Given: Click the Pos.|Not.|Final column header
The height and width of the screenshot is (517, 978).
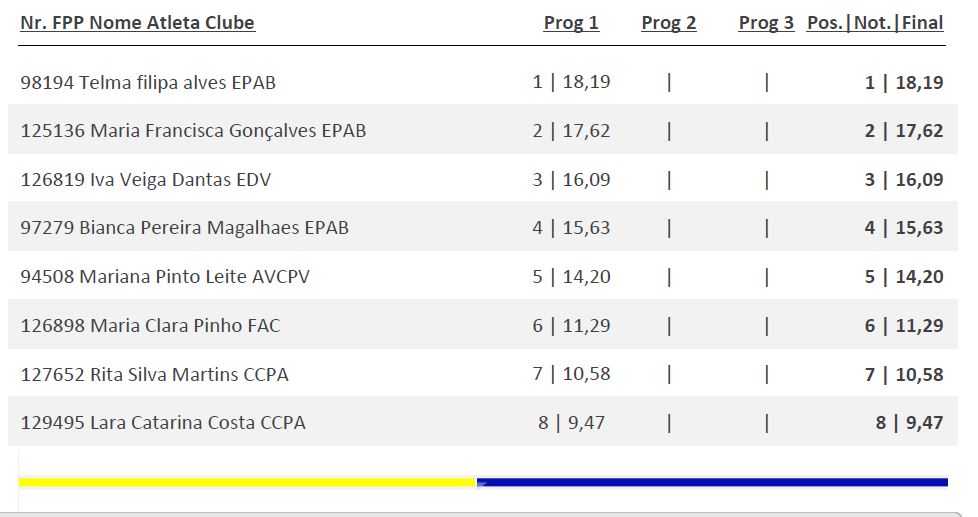Looking at the screenshot, I should [875, 23].
